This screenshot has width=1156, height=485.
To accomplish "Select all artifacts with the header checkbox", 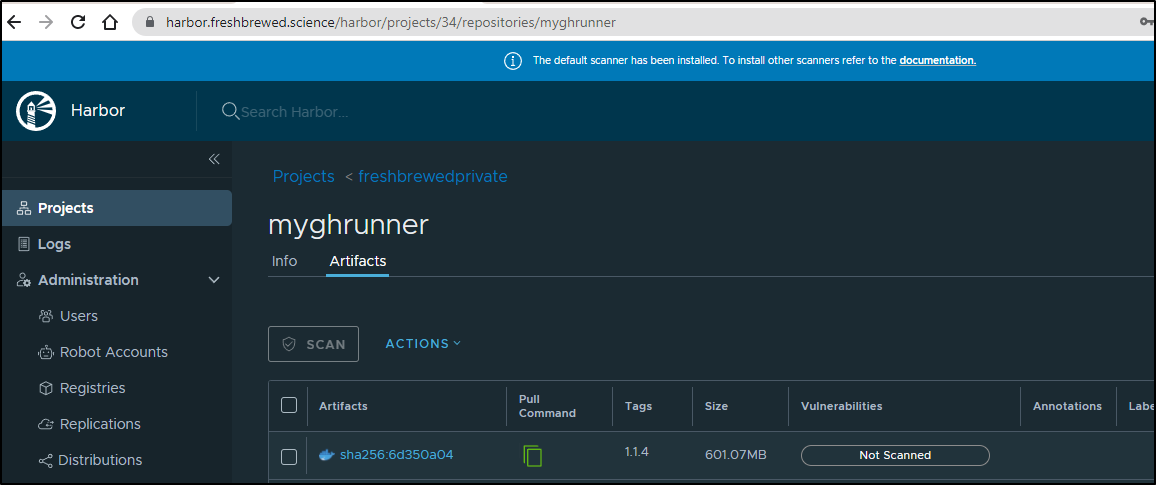I will pos(289,405).
